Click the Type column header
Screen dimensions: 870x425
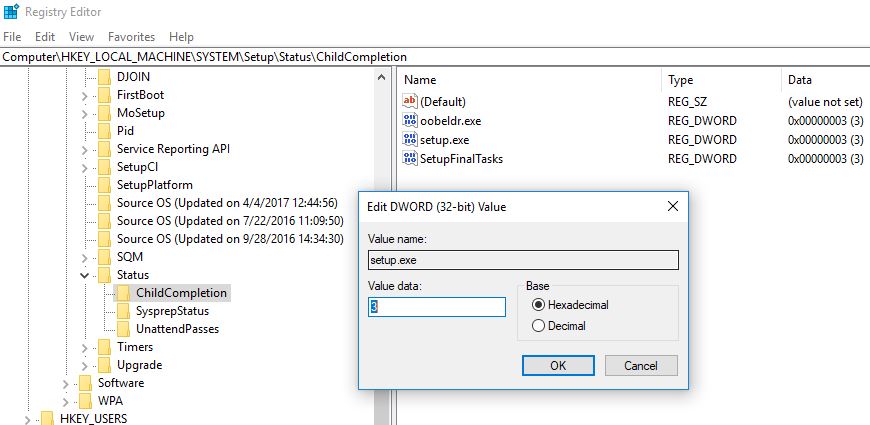681,79
